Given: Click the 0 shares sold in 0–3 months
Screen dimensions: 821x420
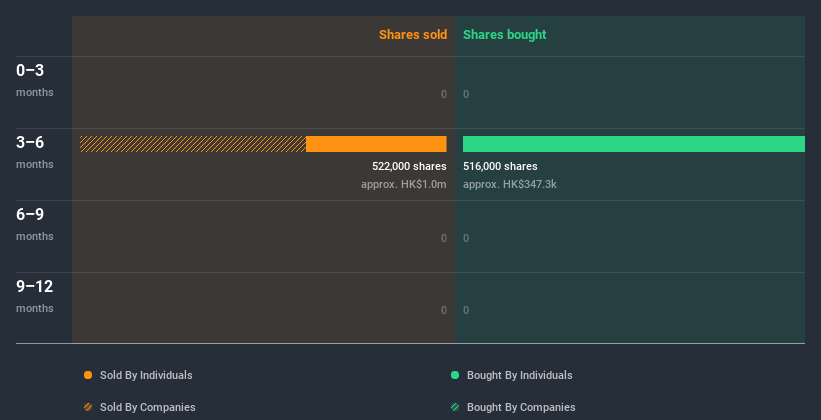Looking at the screenshot, I should (444, 94).
